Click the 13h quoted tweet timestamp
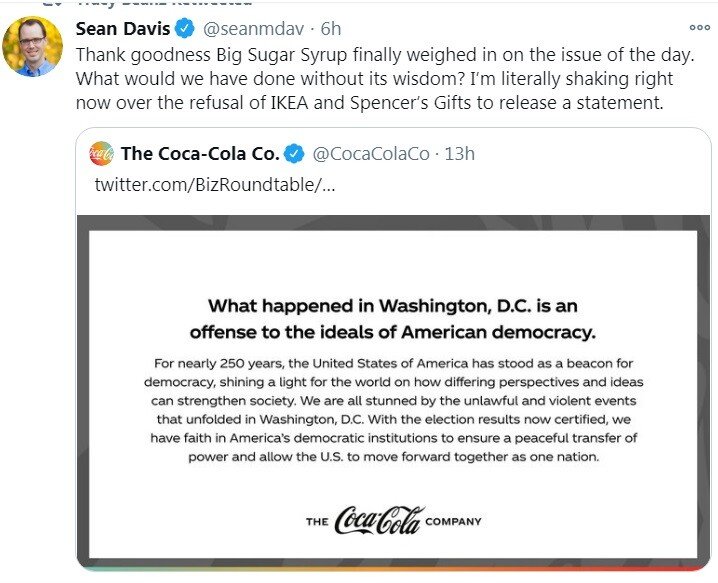The image size is (718, 583). tap(460, 154)
